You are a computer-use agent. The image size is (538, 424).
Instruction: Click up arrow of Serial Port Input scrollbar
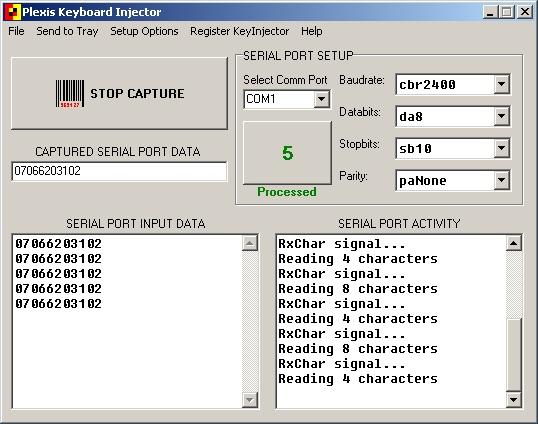tap(250, 243)
